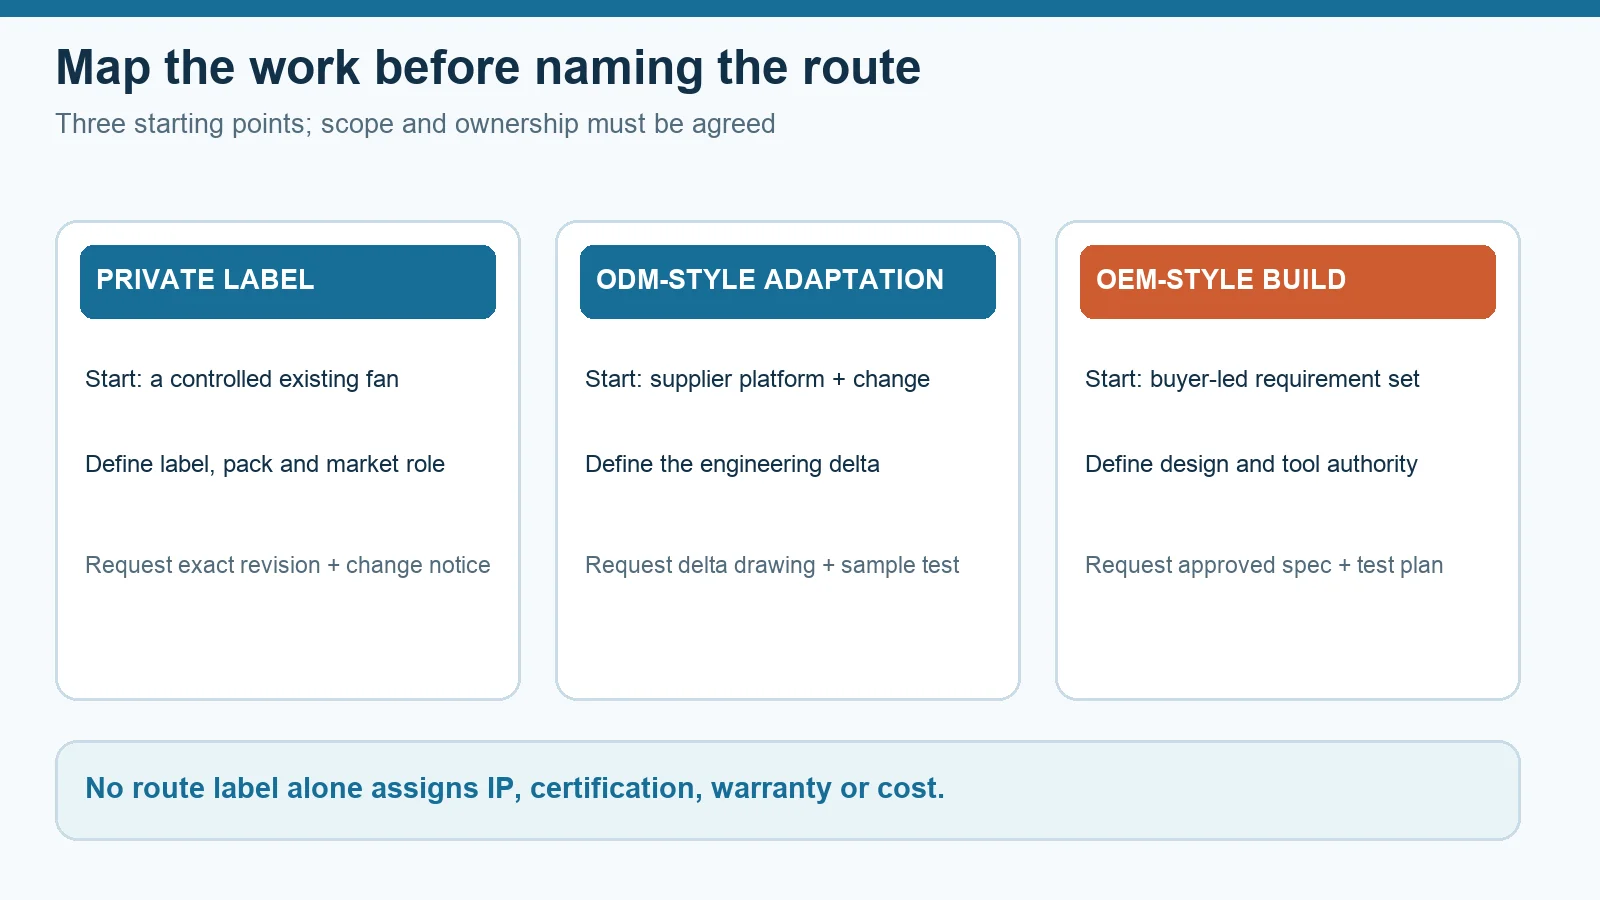Click "Start: buyer-led requirement set" line
This screenshot has height=900, width=1600.
1252,379
